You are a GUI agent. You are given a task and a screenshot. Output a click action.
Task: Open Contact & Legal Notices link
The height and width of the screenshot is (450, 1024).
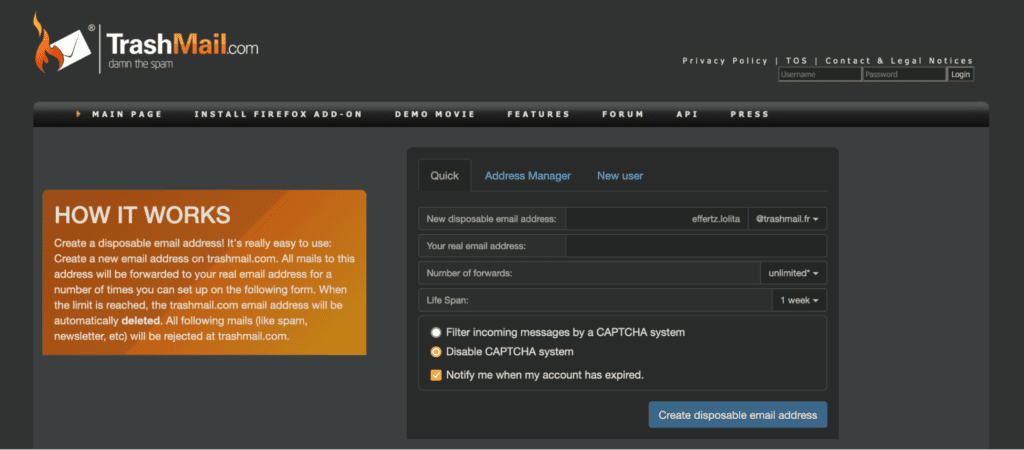899,61
